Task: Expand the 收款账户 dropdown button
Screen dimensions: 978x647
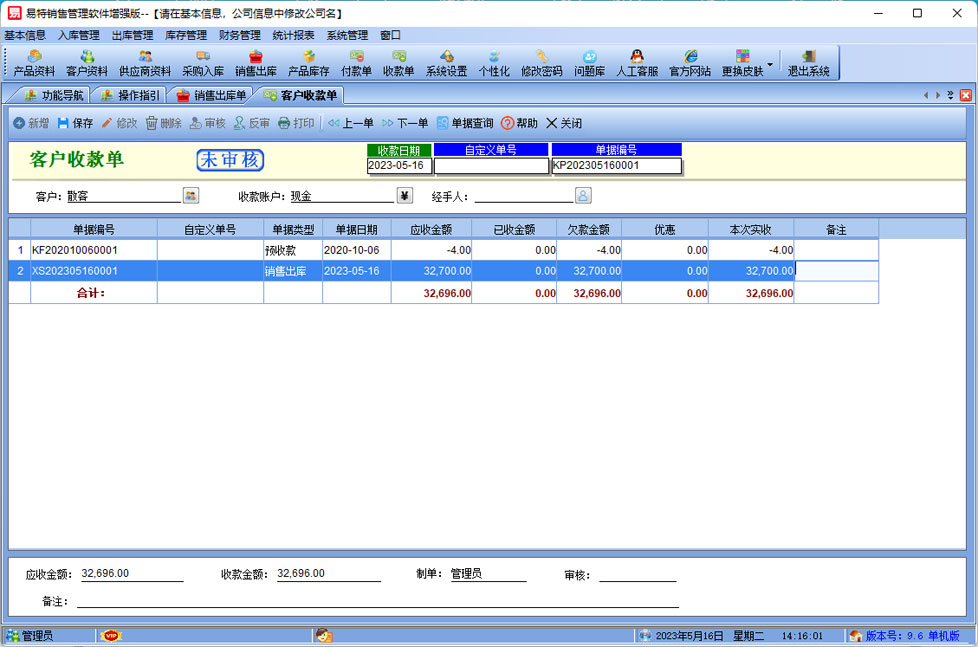Action: tap(405, 195)
